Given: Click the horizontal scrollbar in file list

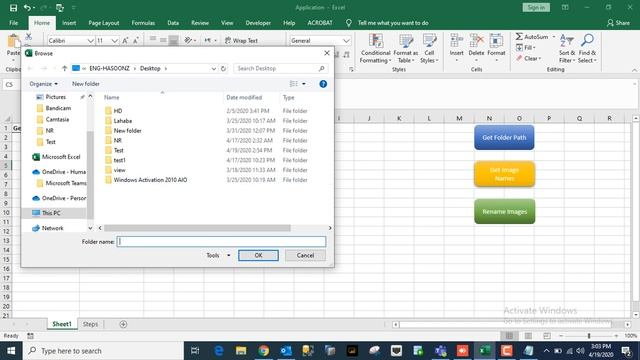Looking at the screenshot, I should (198, 228).
